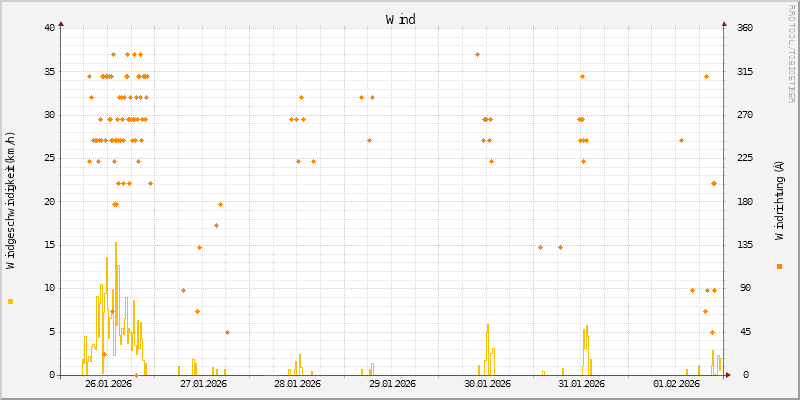Screen dimensions: 800x400
Task: Select the Windgeschwindigkeit (km/h) axis label
Action: 11,200
